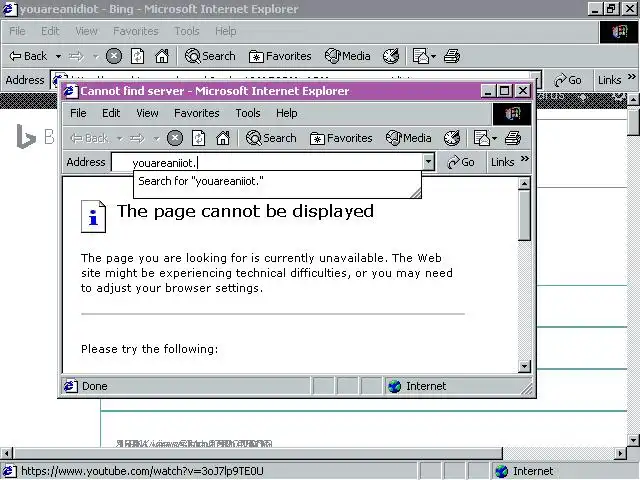640x480 pixels.
Task: Click Print icon in Bing window toolbar
Action: [x=452, y=56]
